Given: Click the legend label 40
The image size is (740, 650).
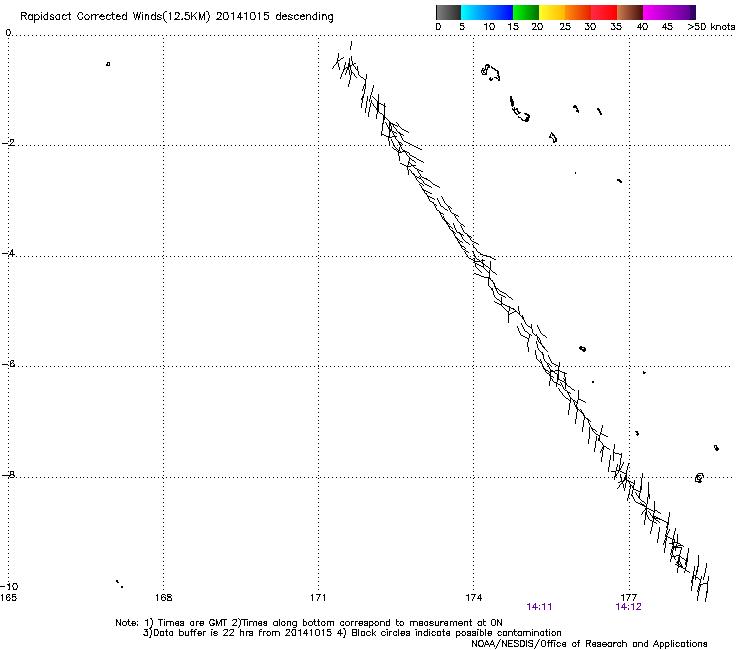Looking at the screenshot, I should click(642, 27).
